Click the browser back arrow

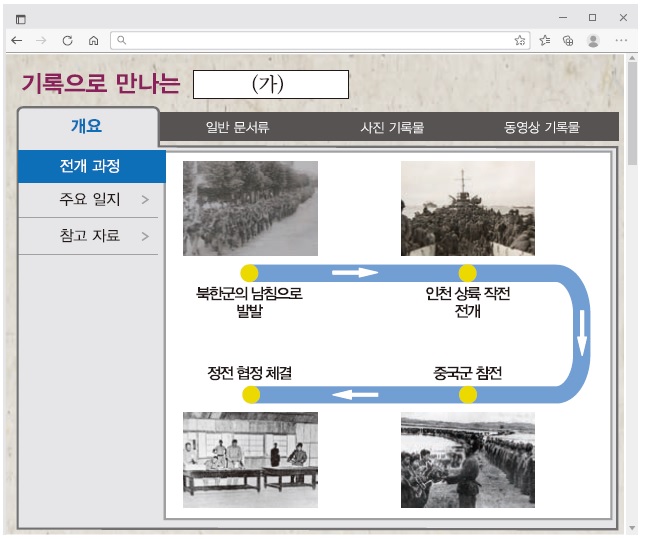click(17, 41)
